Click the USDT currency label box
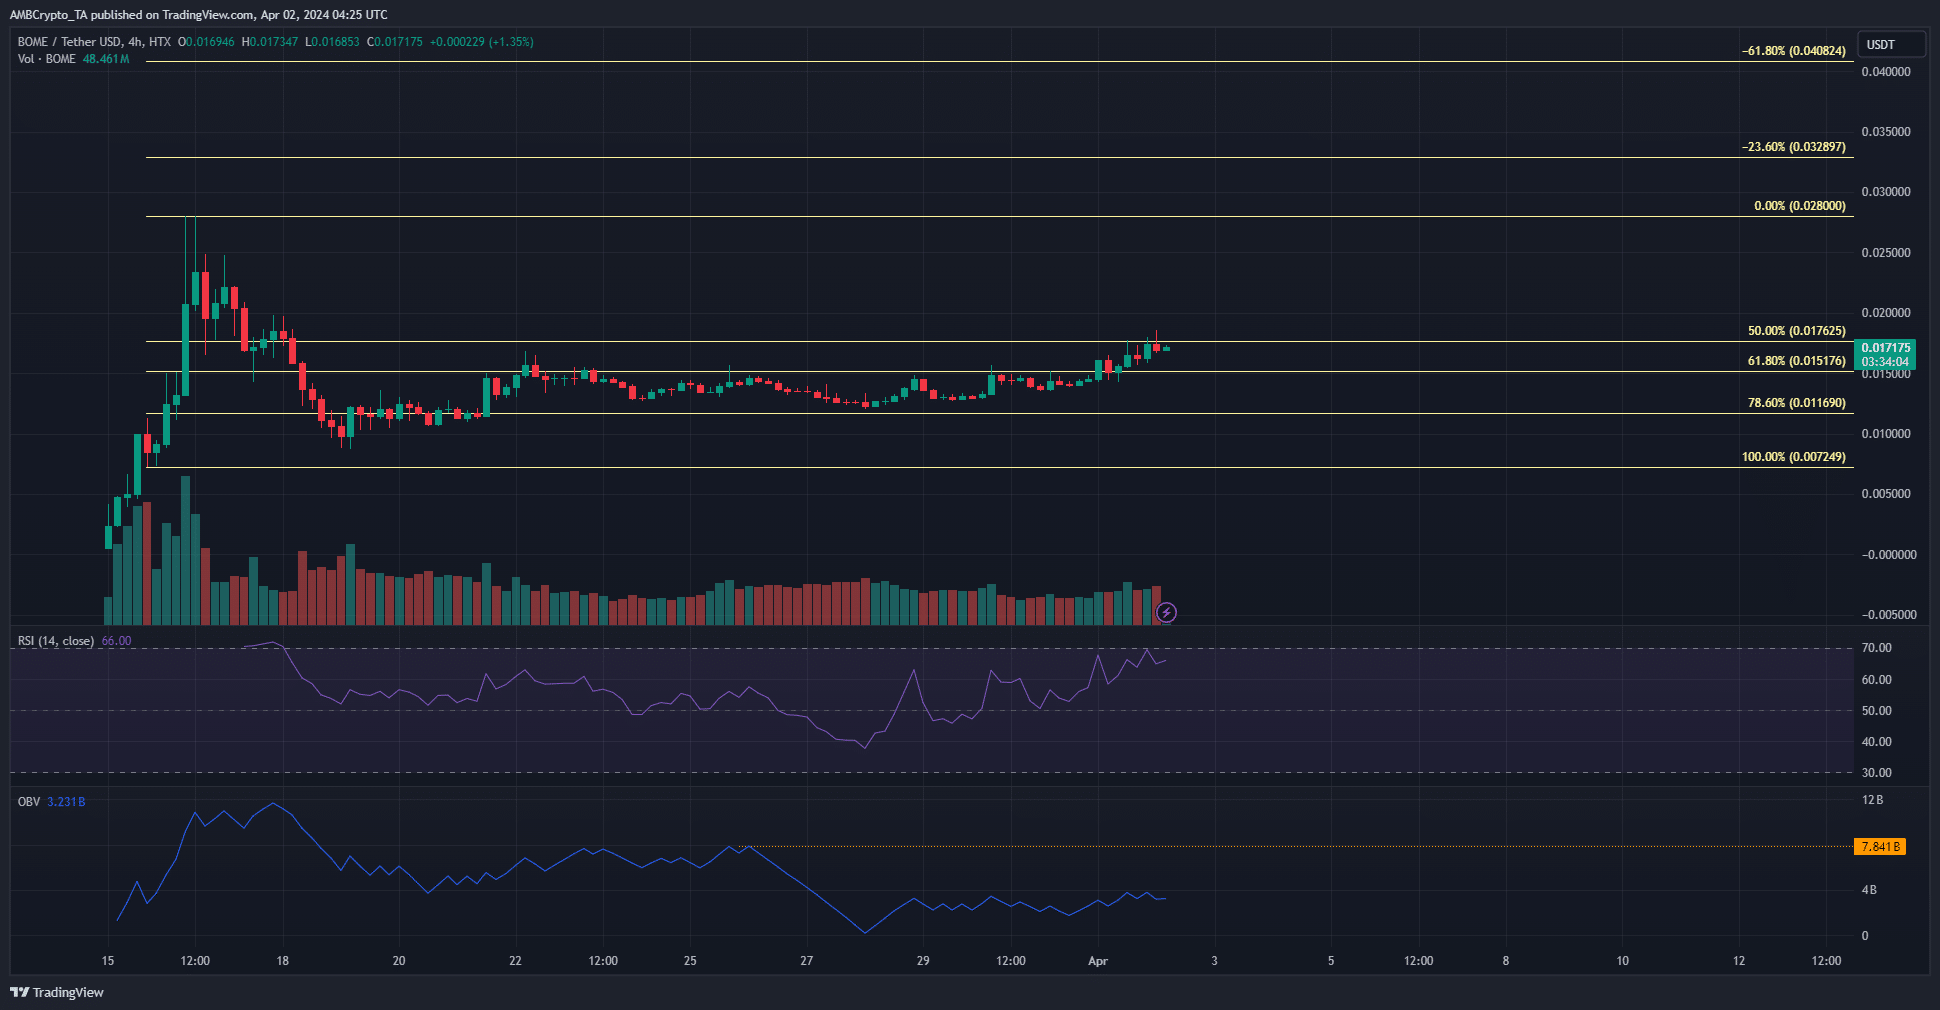 pos(1891,44)
